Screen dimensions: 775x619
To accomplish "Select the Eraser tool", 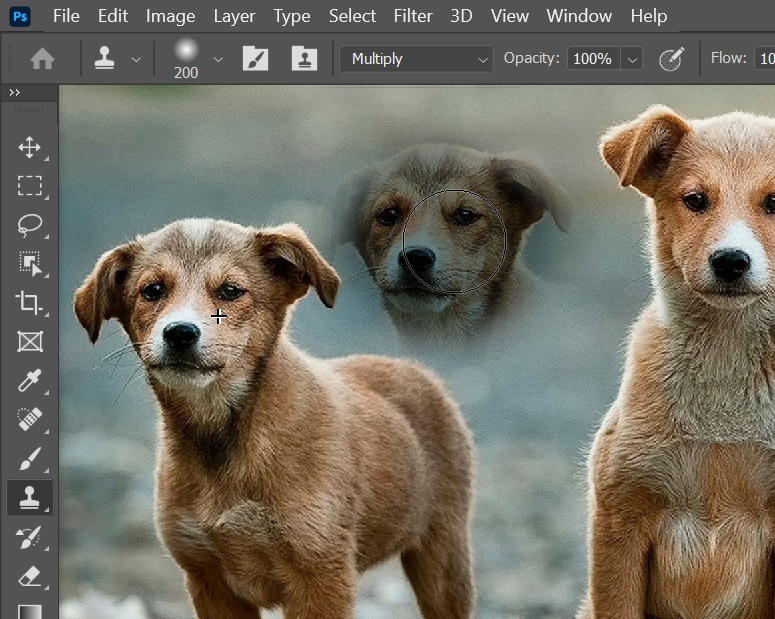I will tap(30, 576).
